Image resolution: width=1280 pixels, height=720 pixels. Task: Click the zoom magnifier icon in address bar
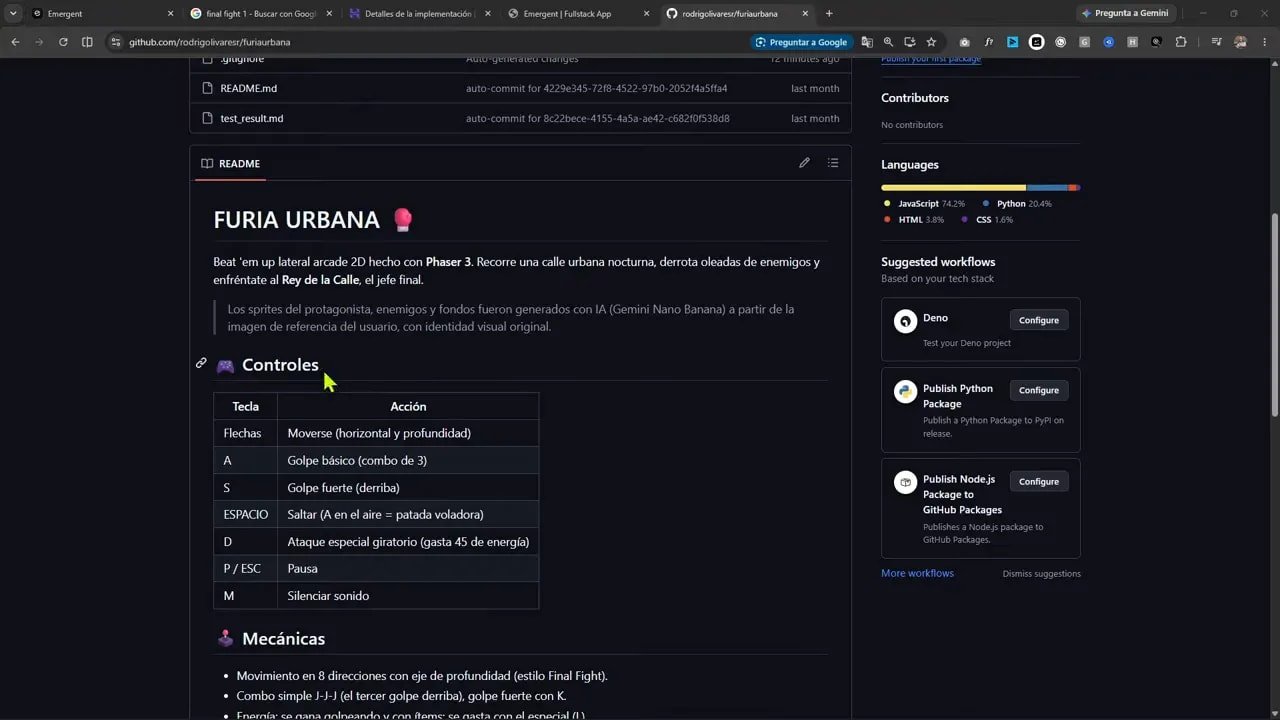pos(888,42)
